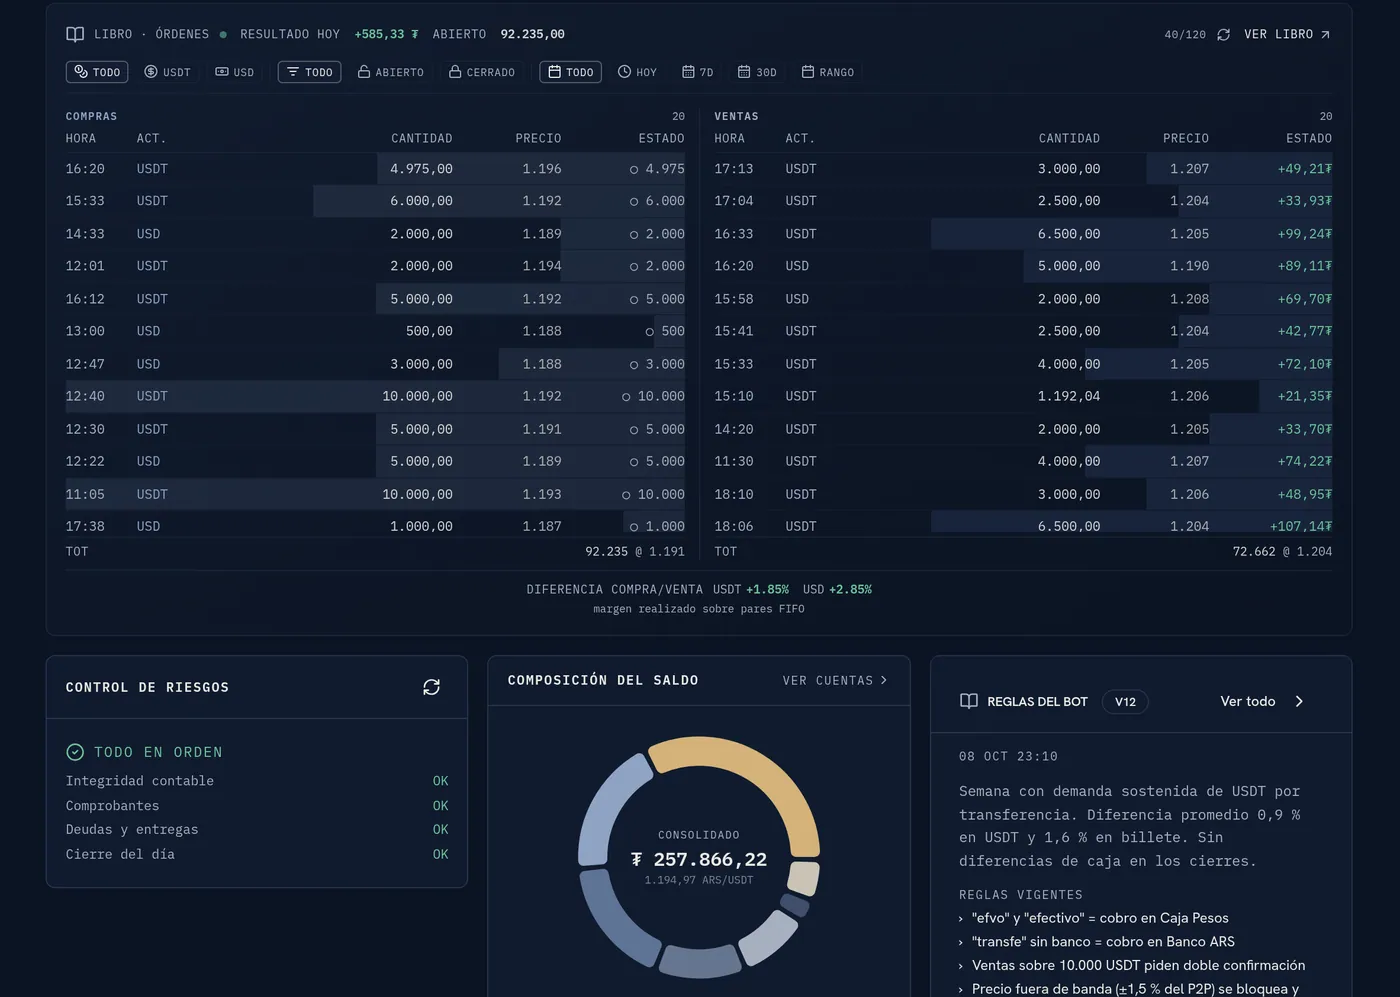Click the Compras total 92.235 @ 1.191
This screenshot has height=997, width=1400.
pyautogui.click(x=635, y=551)
